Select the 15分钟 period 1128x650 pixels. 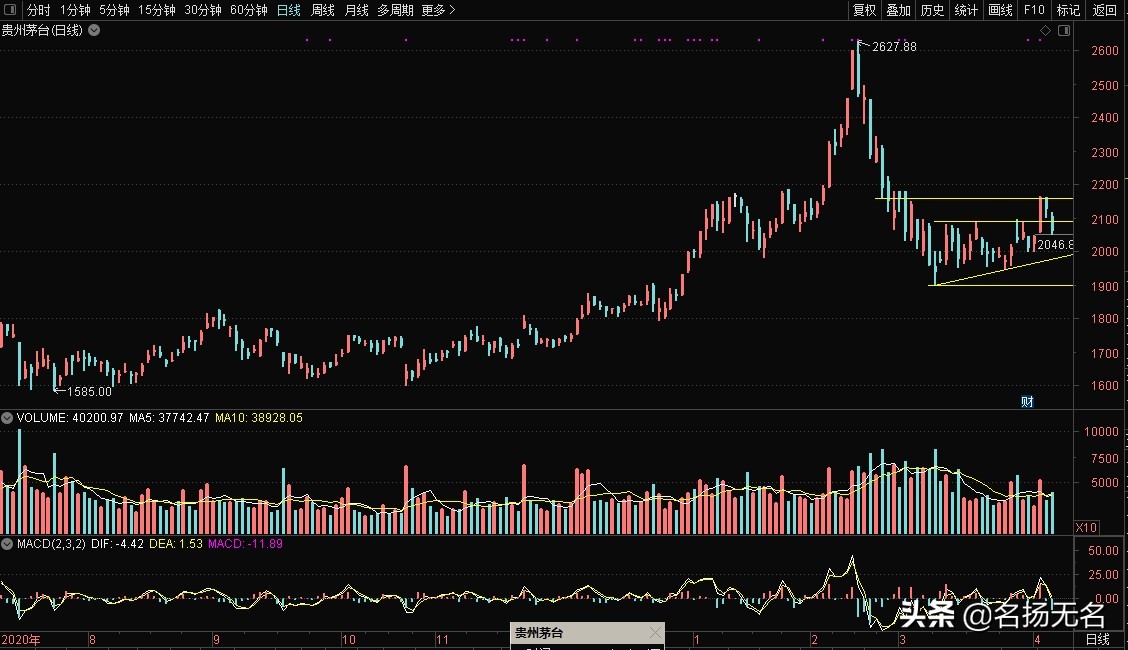pos(157,10)
